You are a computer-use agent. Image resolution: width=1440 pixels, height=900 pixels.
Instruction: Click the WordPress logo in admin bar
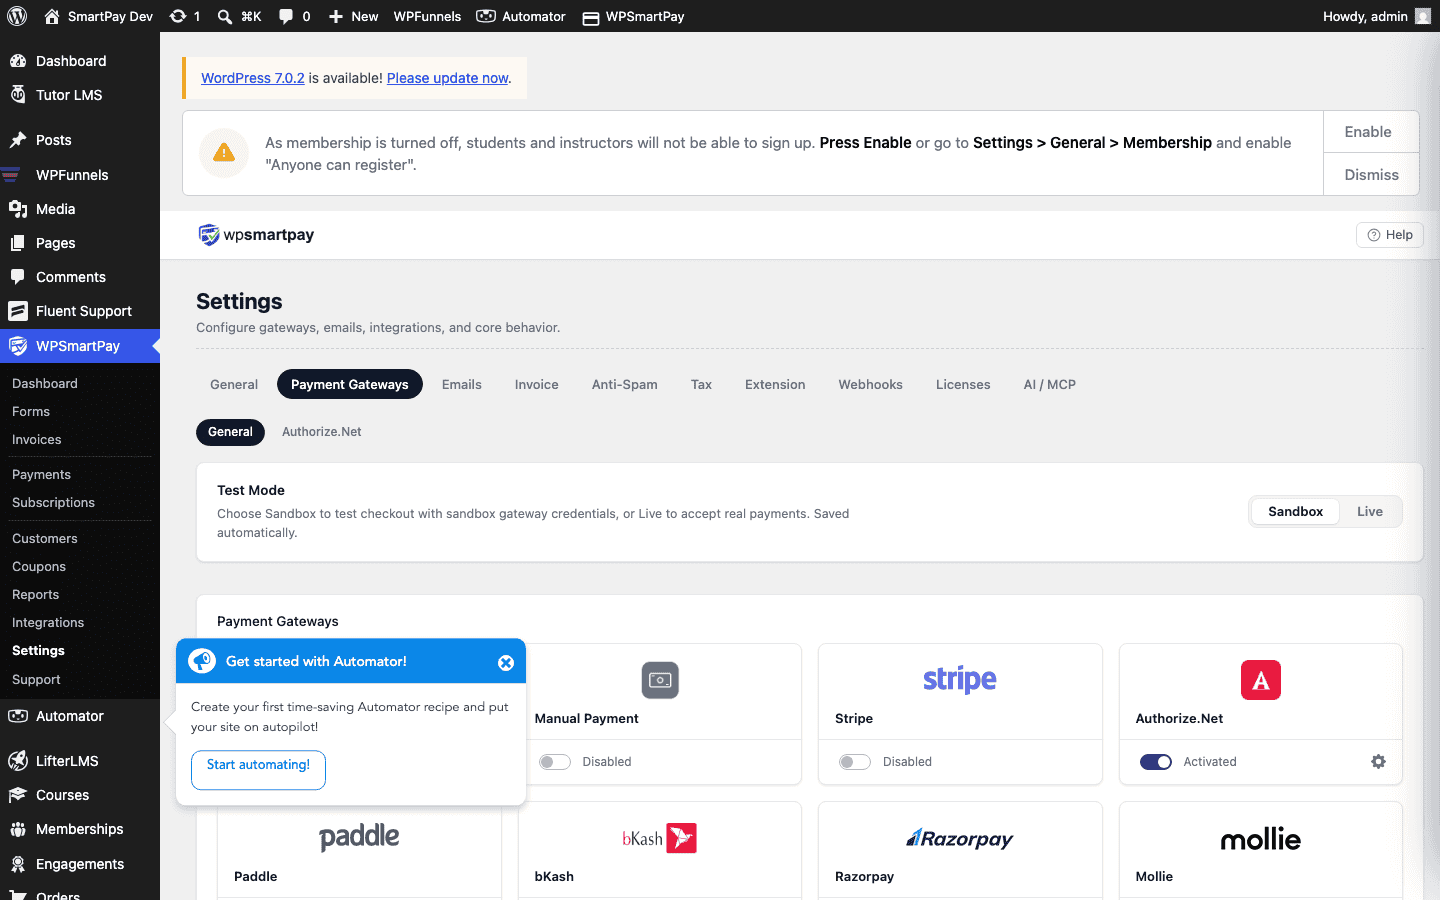point(17,16)
